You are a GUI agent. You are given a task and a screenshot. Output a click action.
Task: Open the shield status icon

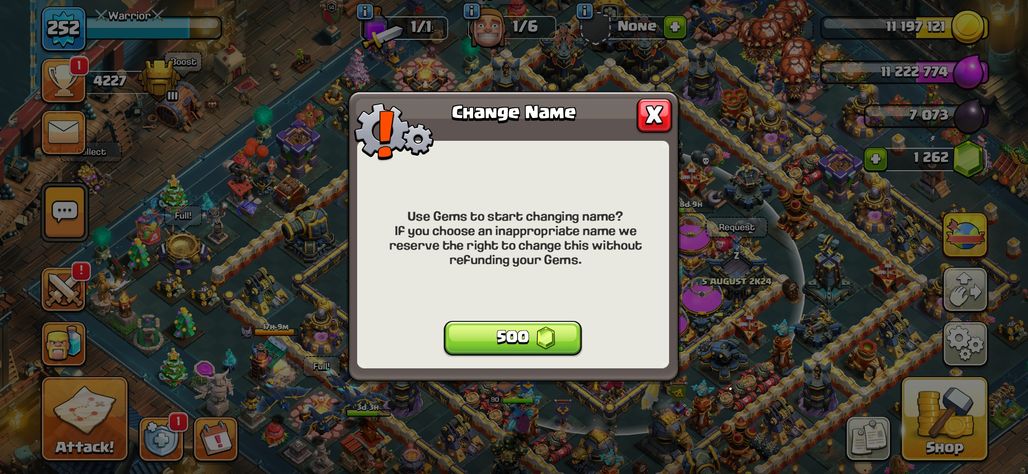161,439
